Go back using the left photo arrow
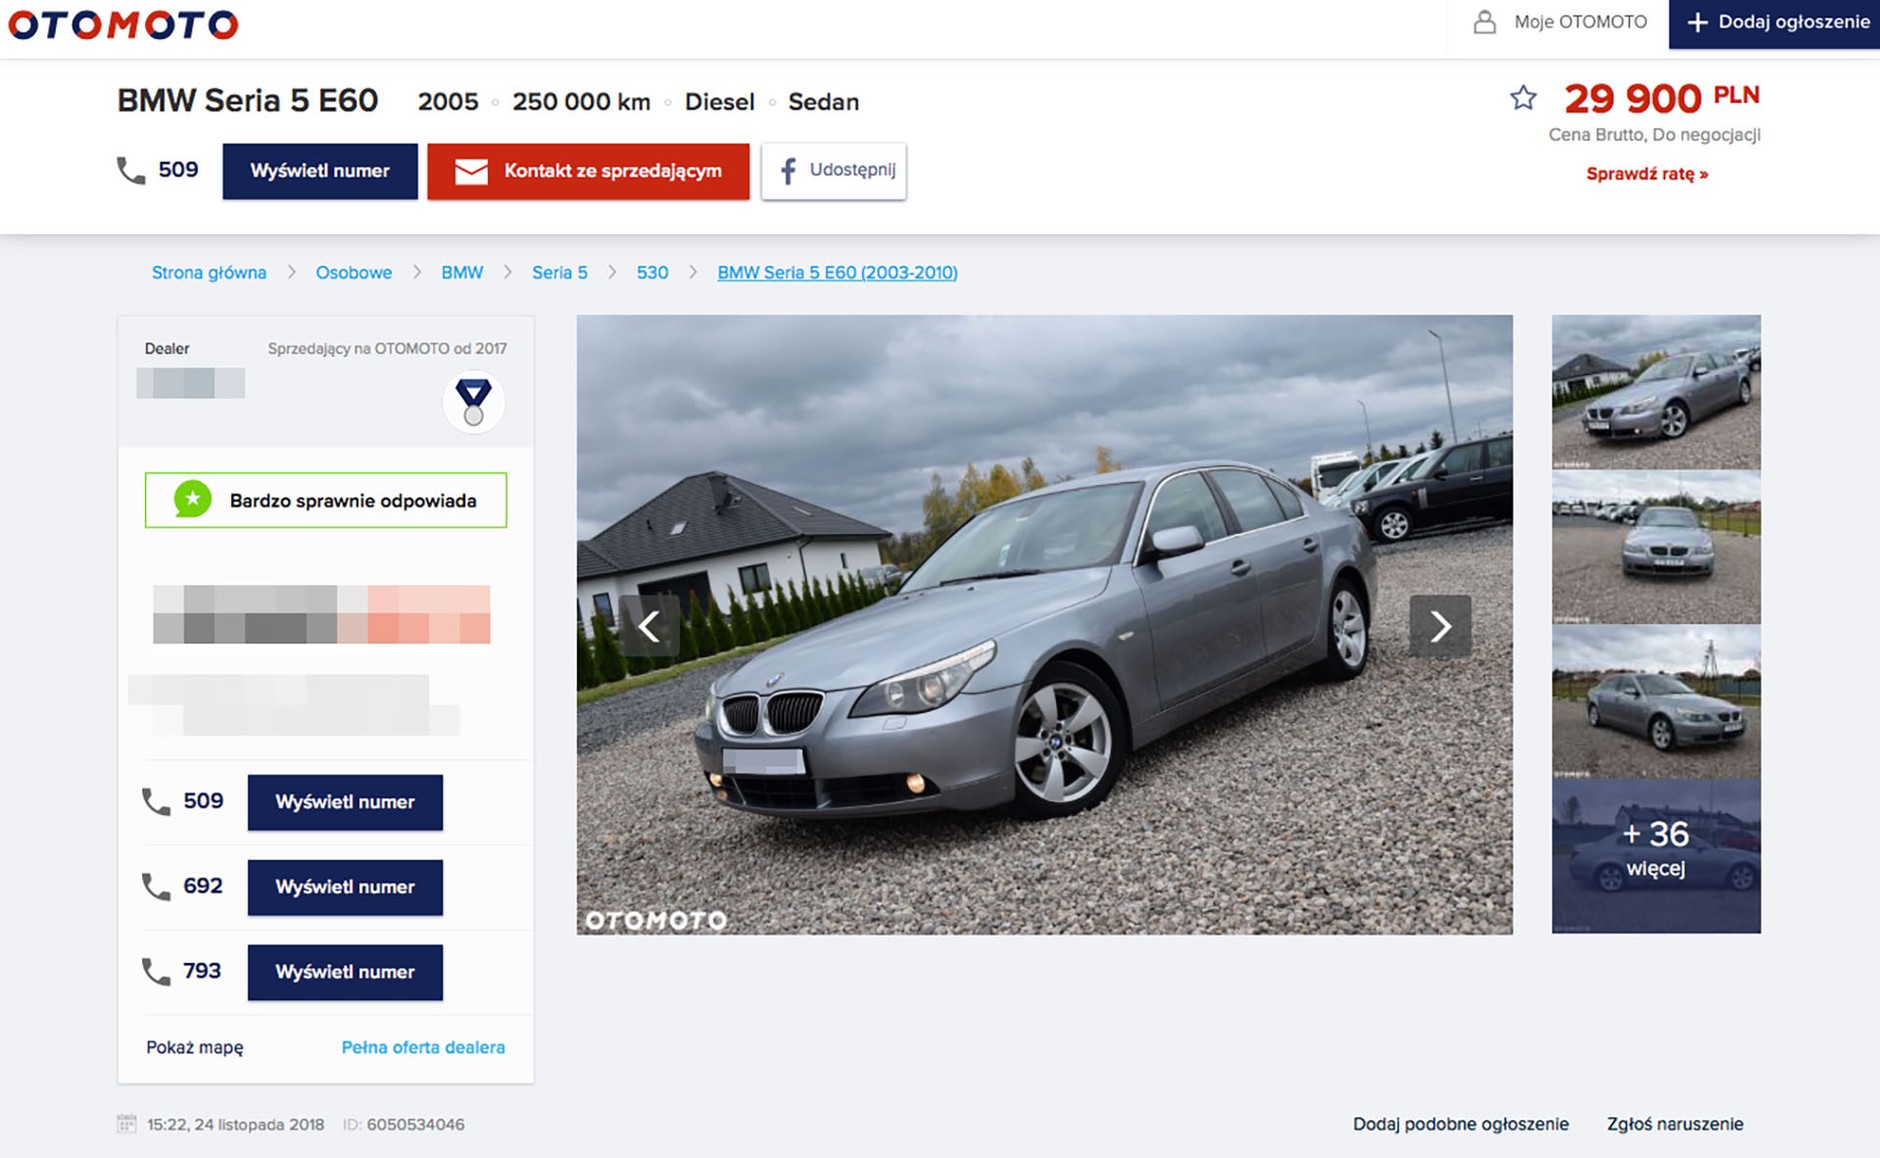This screenshot has width=1880, height=1158. tap(650, 626)
